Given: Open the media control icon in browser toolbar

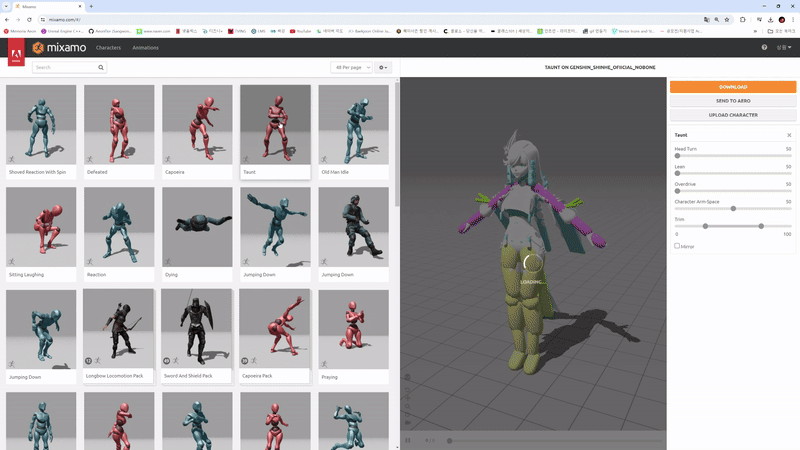Looking at the screenshot, I should [x=759, y=19].
